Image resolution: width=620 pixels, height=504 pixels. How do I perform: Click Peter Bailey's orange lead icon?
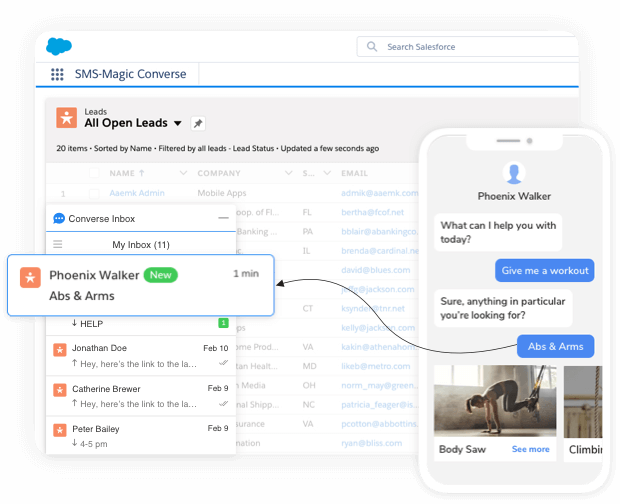pos(60,430)
